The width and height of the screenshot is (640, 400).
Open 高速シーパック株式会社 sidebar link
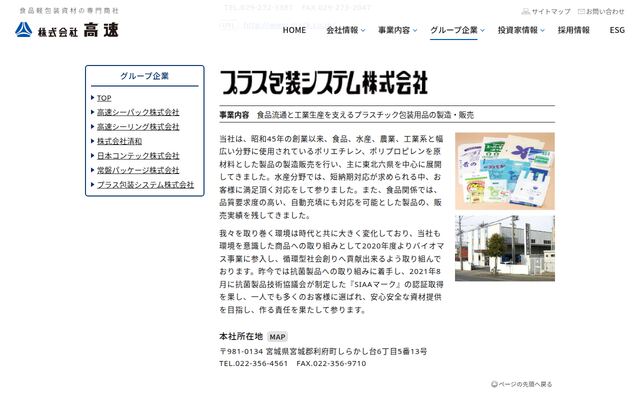point(138,112)
